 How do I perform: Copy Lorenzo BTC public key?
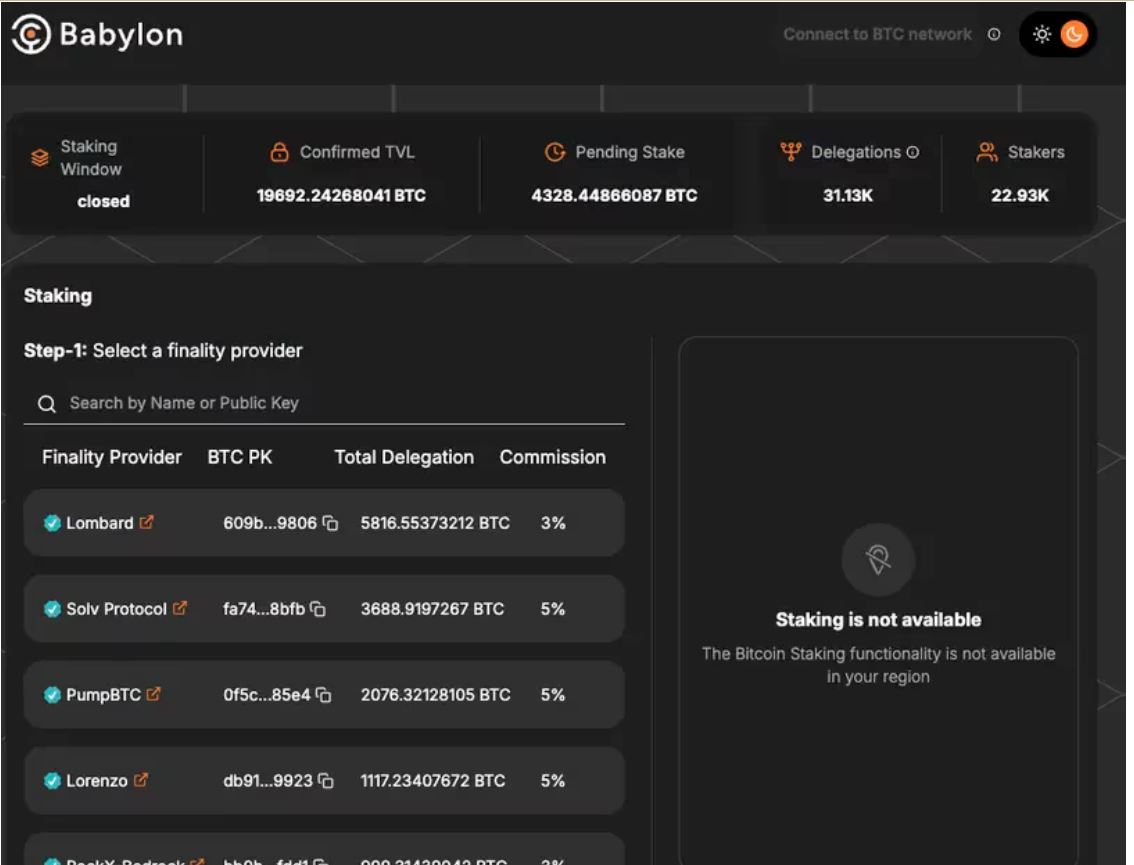[326, 781]
